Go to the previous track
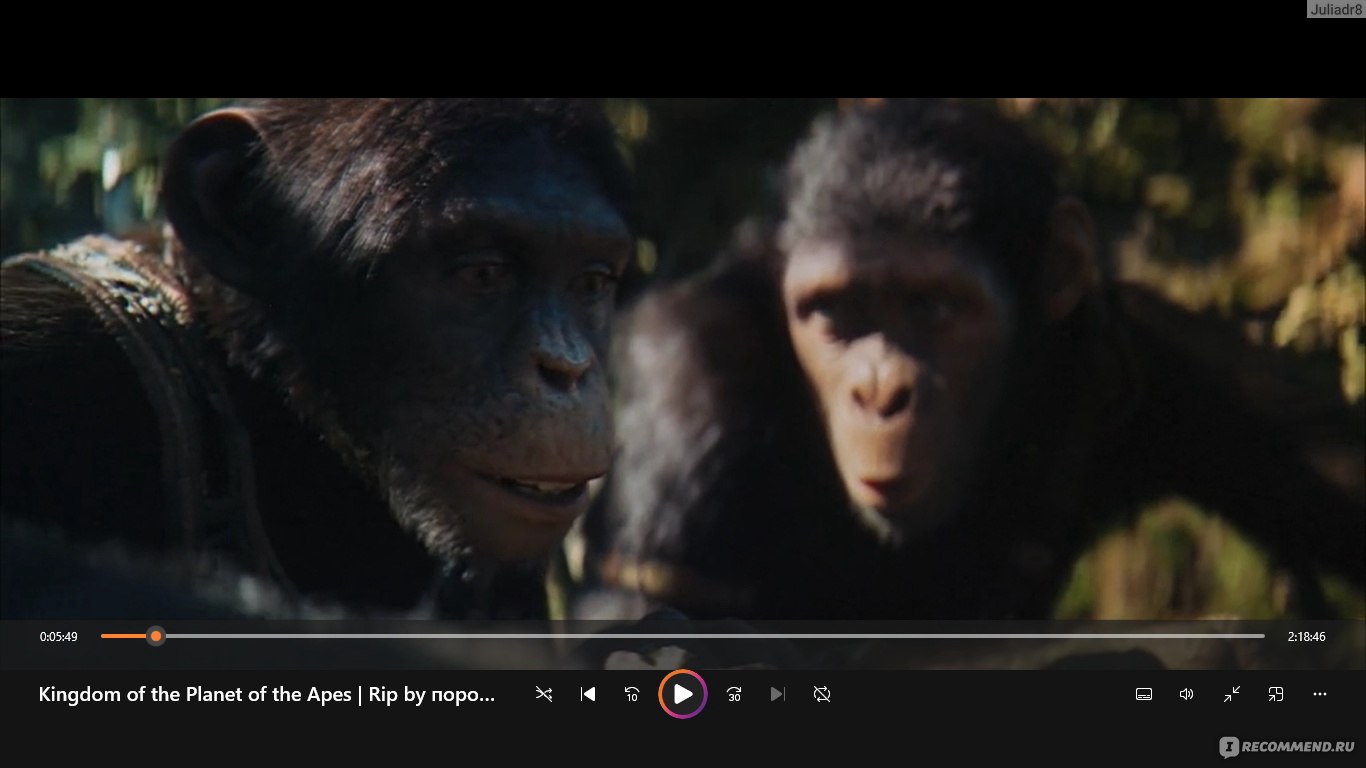The width and height of the screenshot is (1366, 768). tap(588, 694)
